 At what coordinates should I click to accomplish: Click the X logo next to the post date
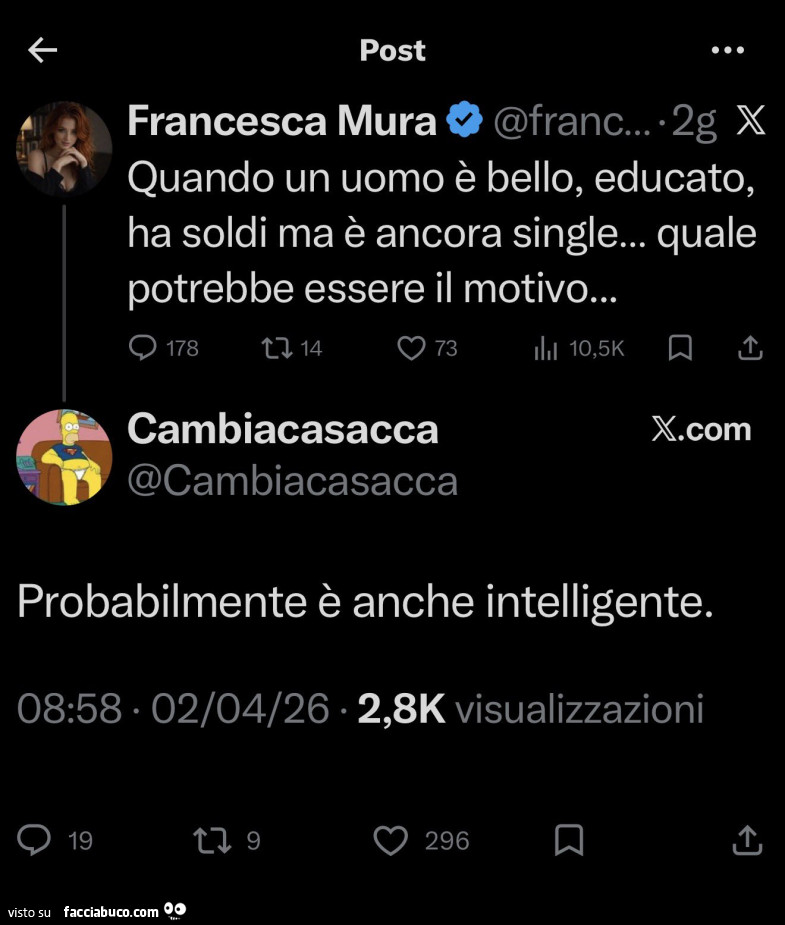click(x=750, y=119)
